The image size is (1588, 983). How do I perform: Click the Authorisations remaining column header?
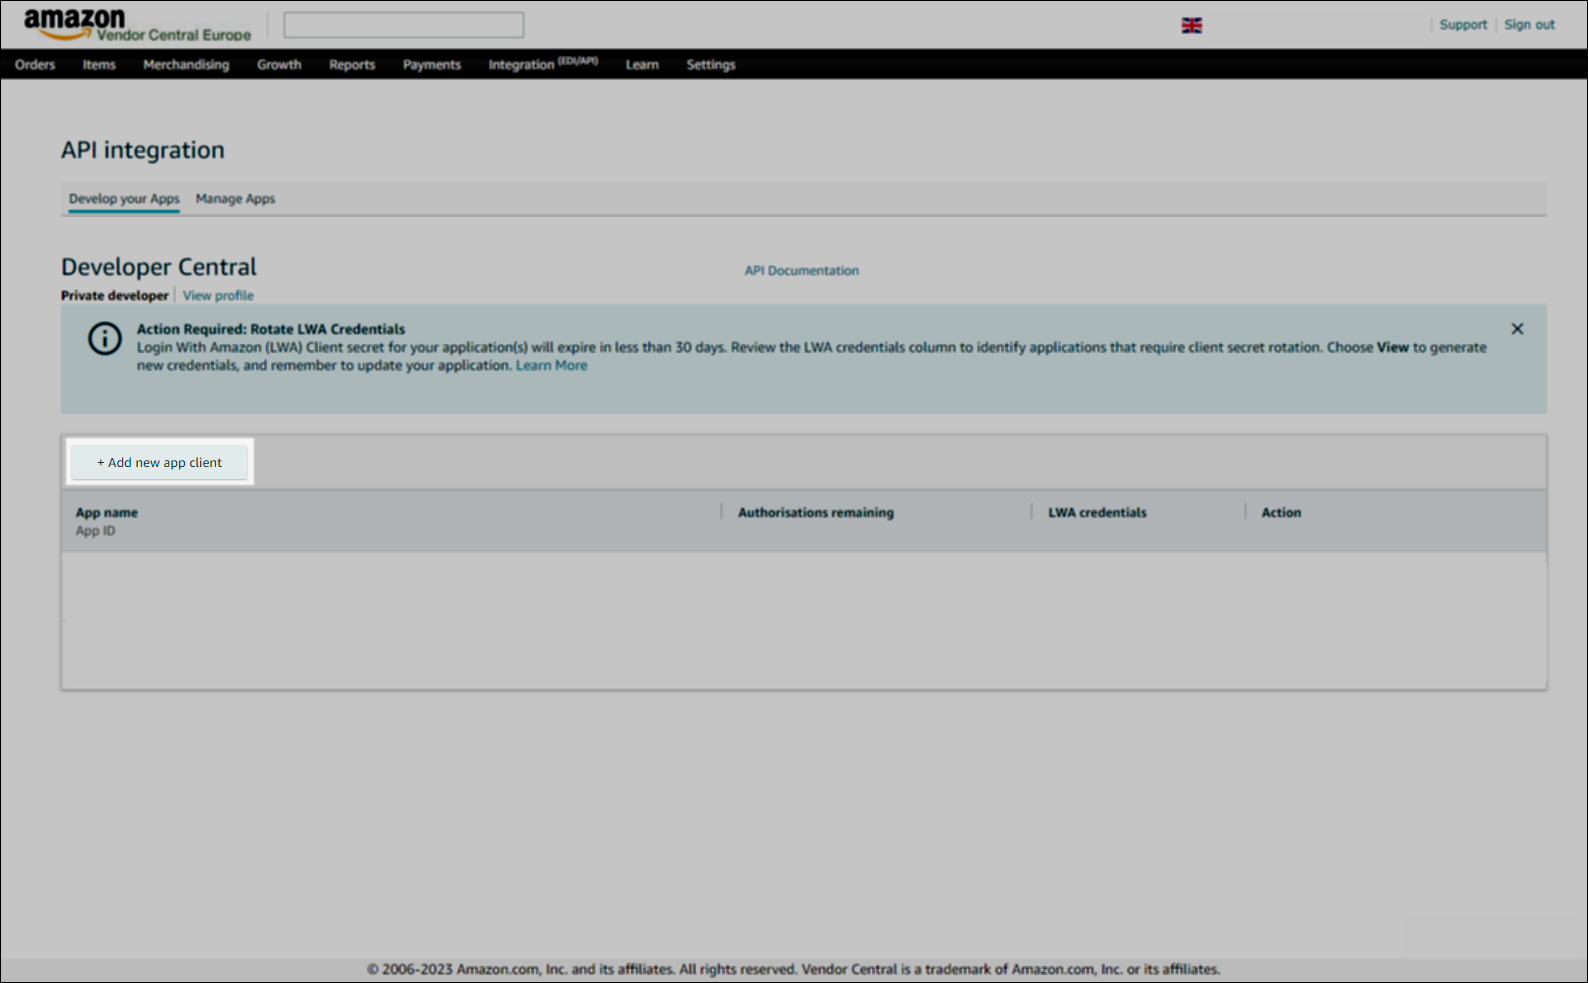(x=816, y=513)
